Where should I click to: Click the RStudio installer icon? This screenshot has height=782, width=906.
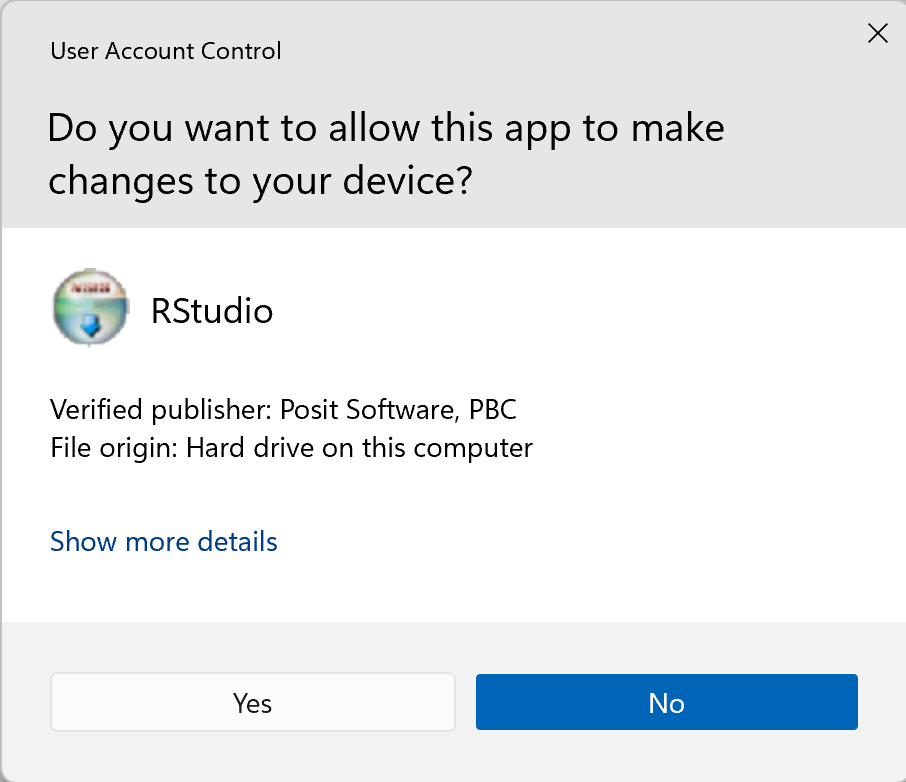[91, 307]
